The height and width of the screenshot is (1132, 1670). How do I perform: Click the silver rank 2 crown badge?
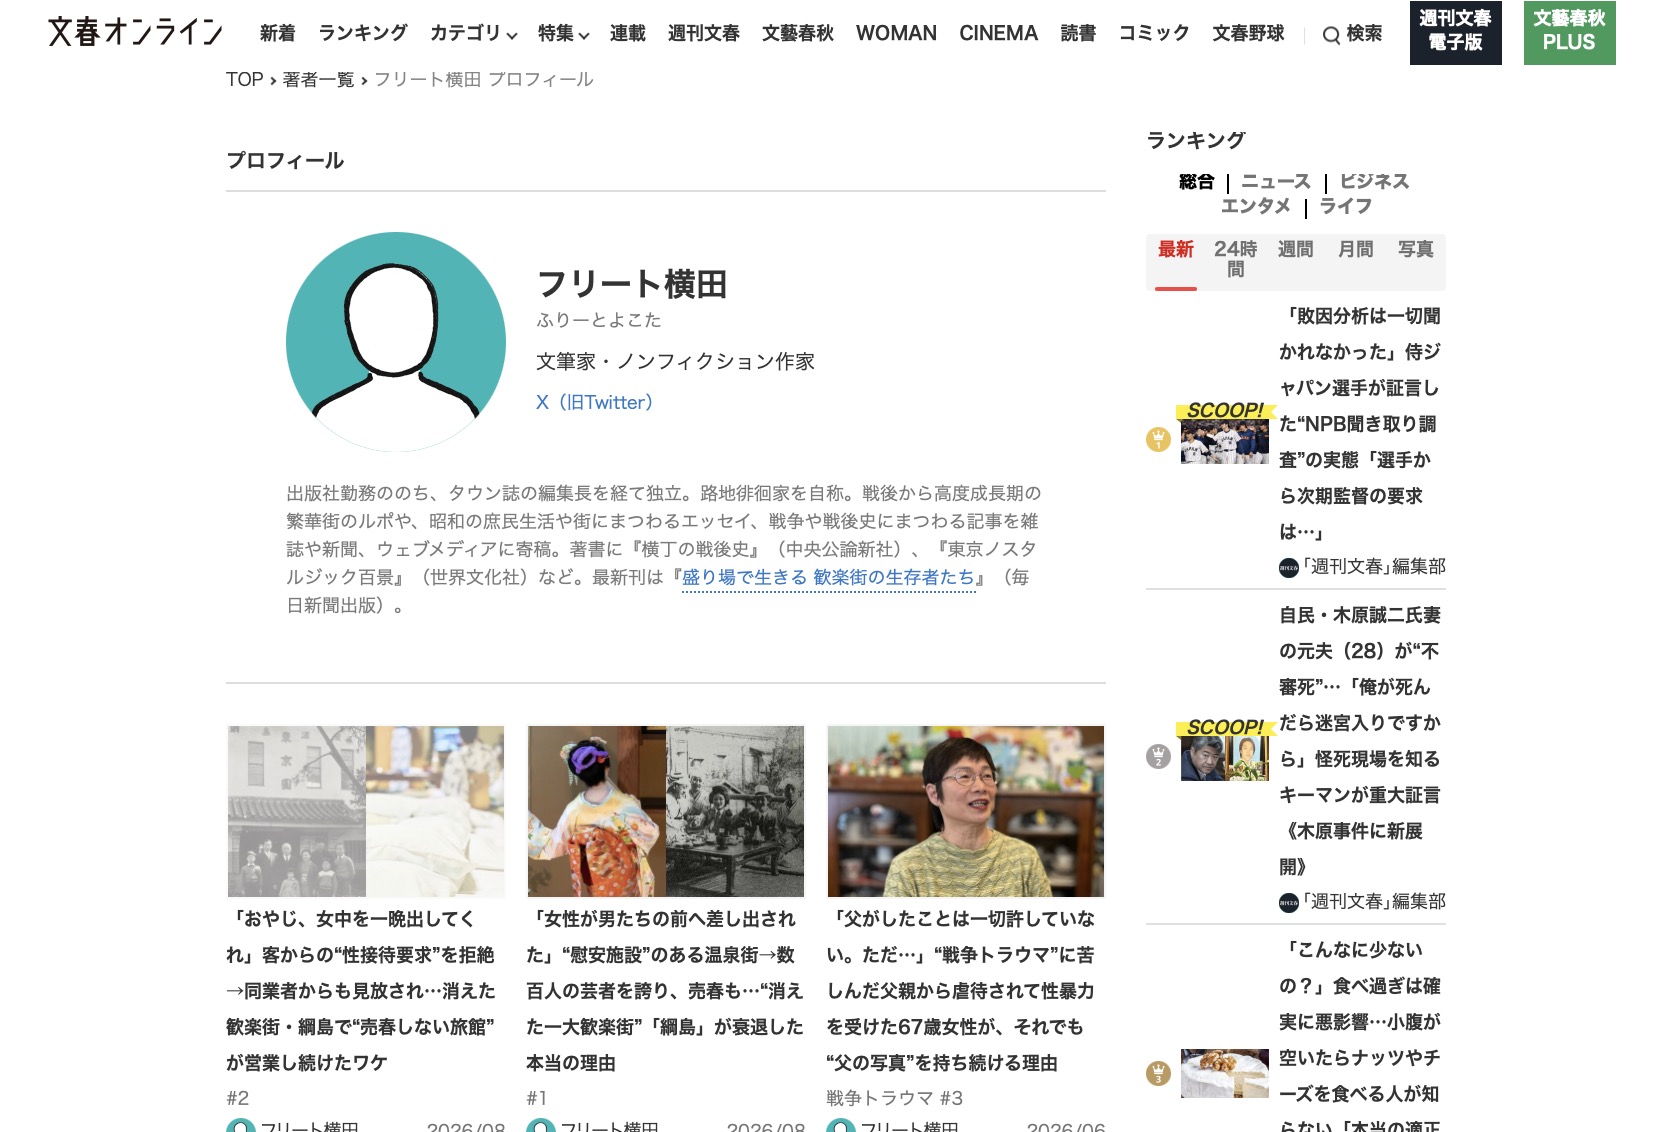(x=1158, y=756)
